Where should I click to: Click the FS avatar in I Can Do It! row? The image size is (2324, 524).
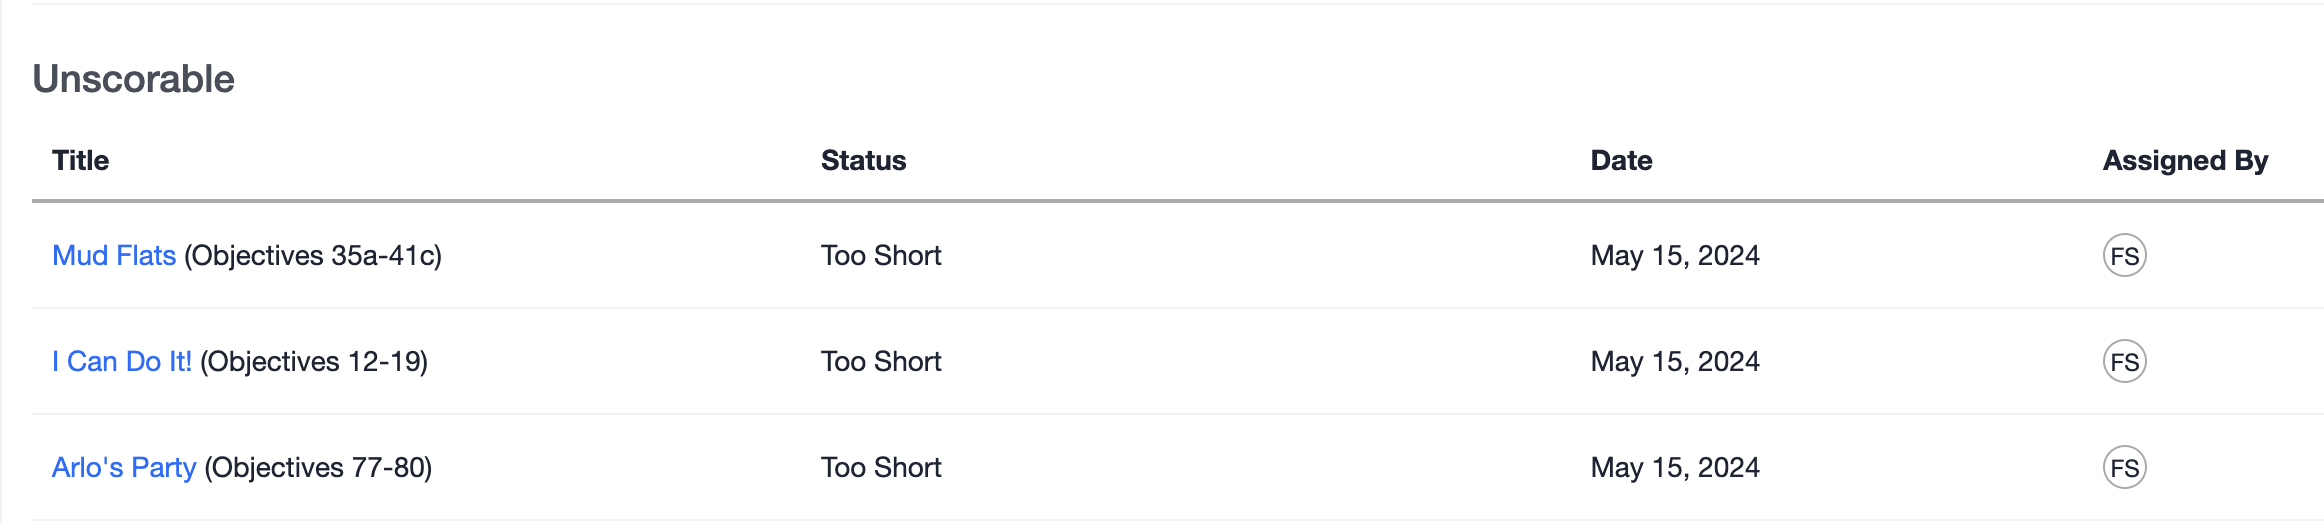2124,362
